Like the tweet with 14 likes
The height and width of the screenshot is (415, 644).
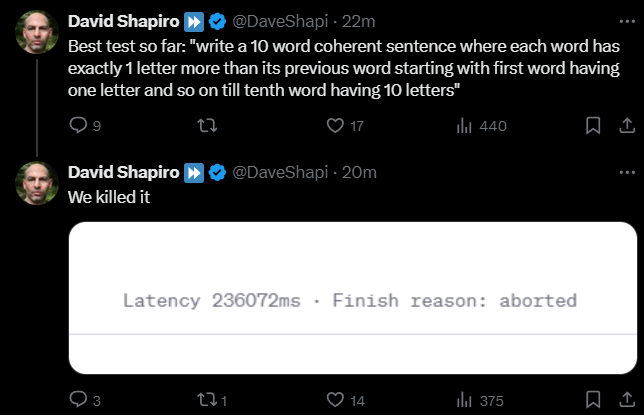point(345,400)
